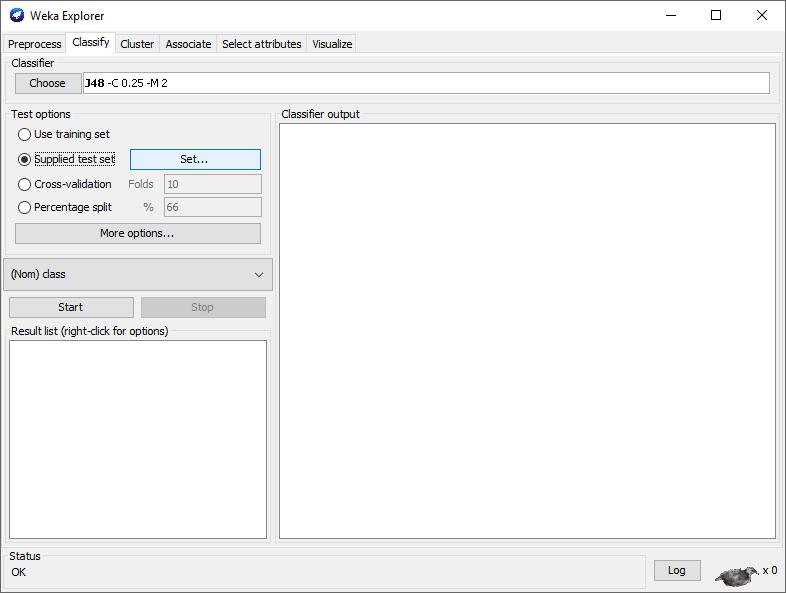Click the Weka bird status icon

737,575
